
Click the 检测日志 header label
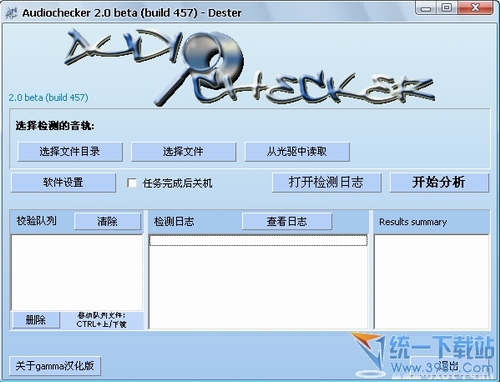(x=174, y=222)
